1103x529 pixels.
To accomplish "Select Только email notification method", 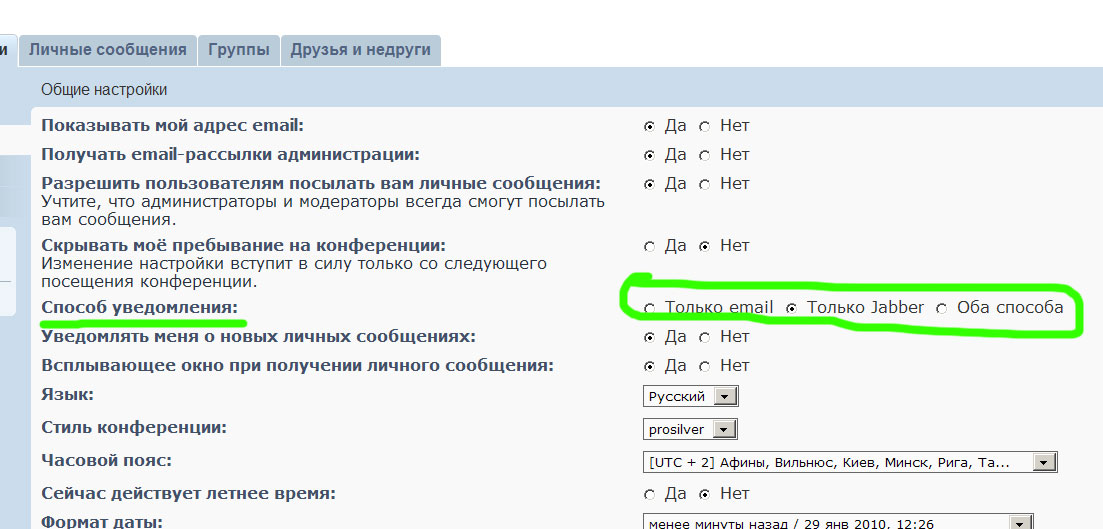I will (650, 309).
